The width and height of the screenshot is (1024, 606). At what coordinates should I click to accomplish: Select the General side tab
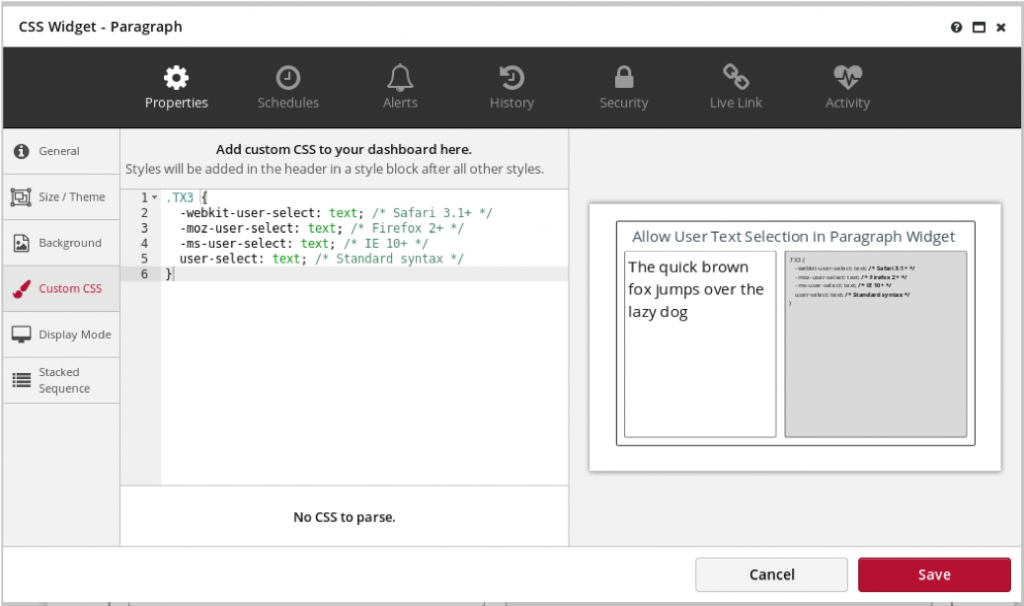61,151
